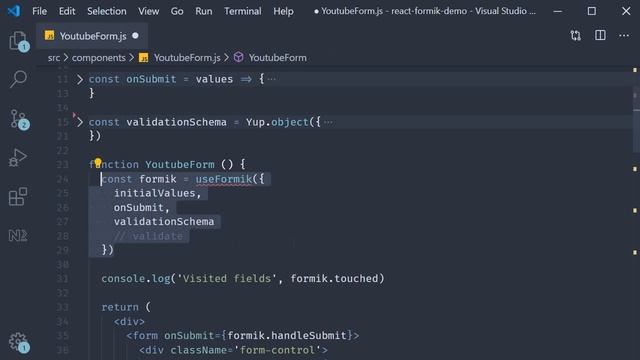Split the editor to the right
This screenshot has height=360, width=640.
tap(600, 36)
